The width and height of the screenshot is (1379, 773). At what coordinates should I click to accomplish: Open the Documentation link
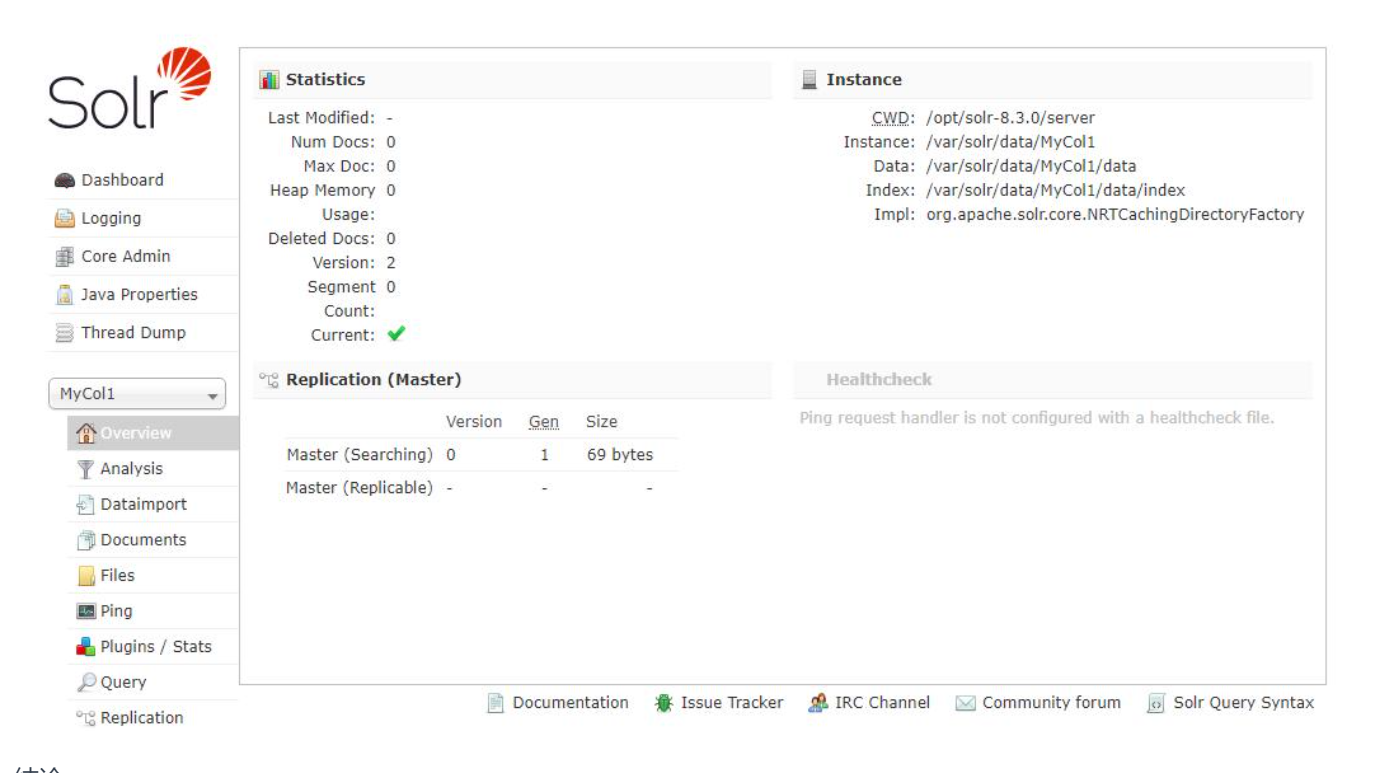(570, 703)
